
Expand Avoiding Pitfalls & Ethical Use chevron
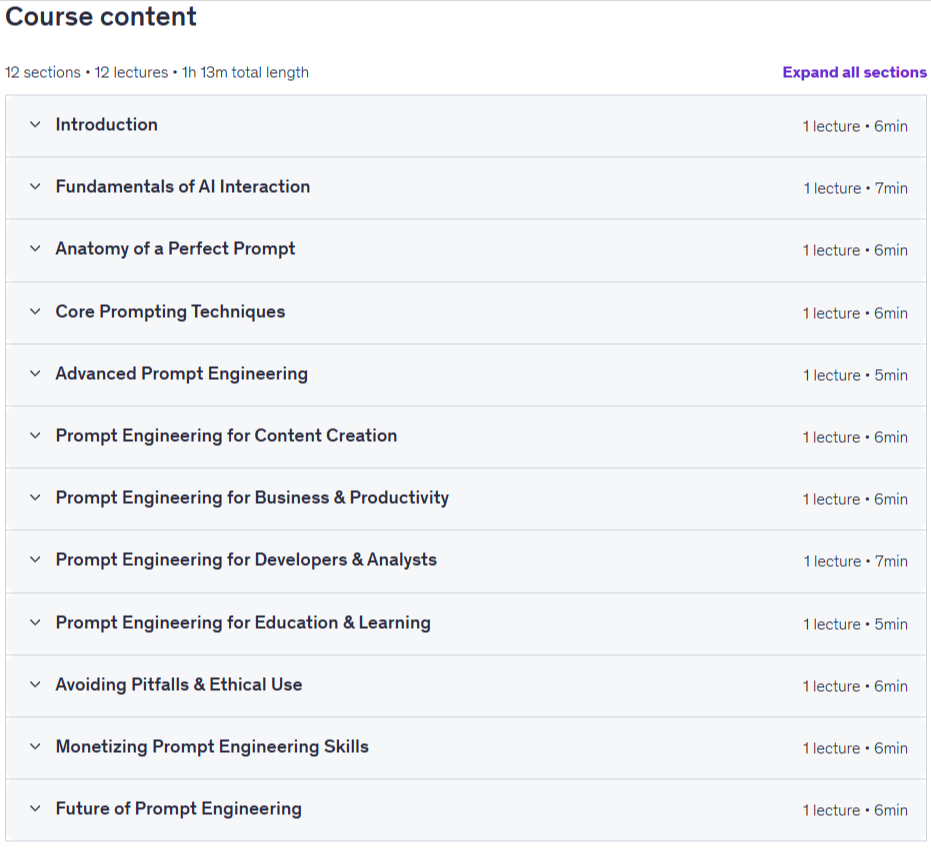click(36, 684)
